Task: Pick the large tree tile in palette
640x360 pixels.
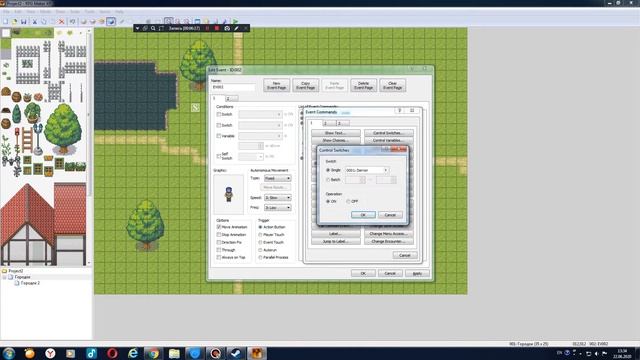Action: point(62,129)
